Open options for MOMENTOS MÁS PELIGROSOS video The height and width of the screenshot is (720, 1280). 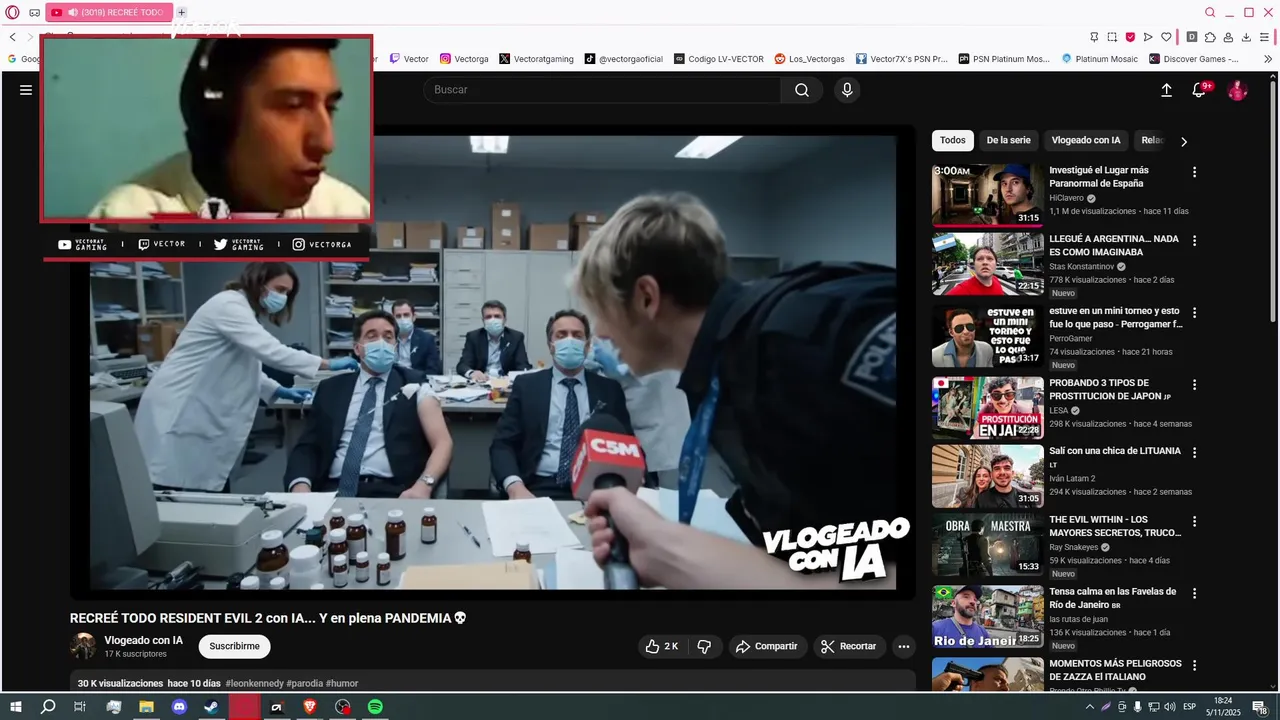pyautogui.click(x=1194, y=665)
